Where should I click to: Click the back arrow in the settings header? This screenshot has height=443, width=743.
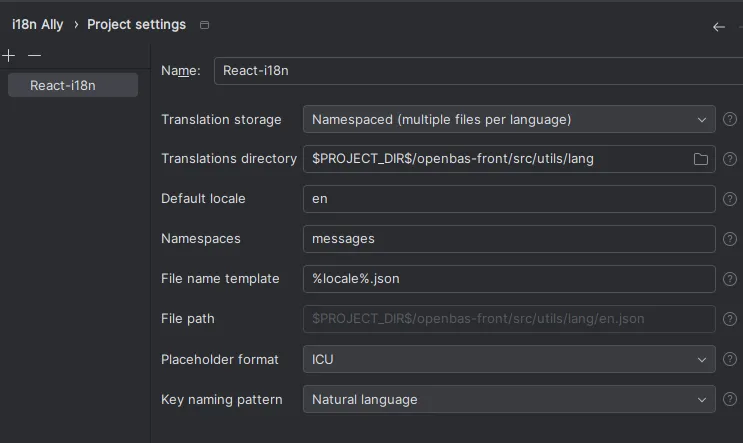click(x=718, y=27)
